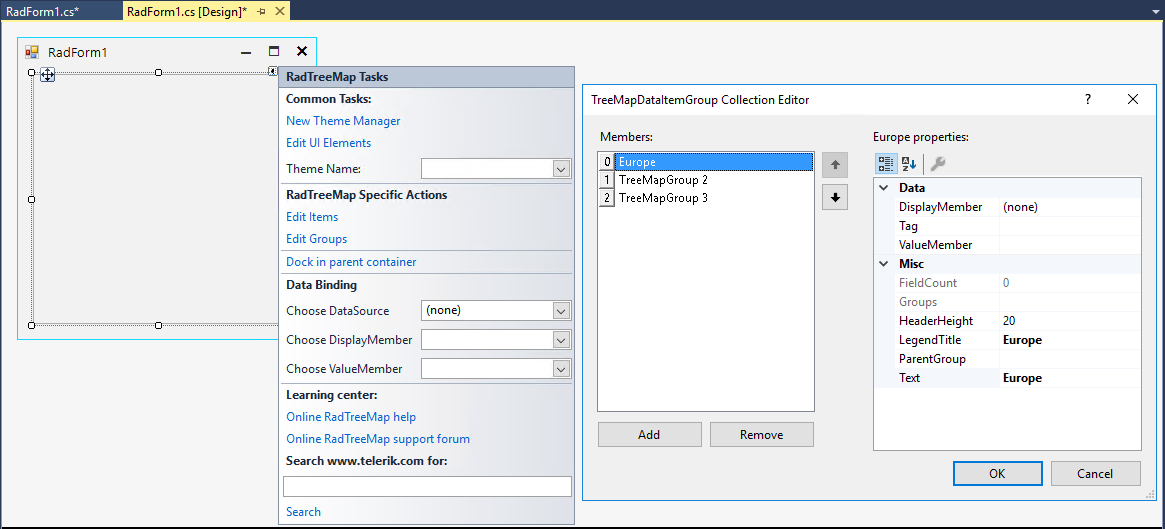The height and width of the screenshot is (529, 1165).
Task: Open Online RadTreeMap support forum link
Action: coord(378,439)
